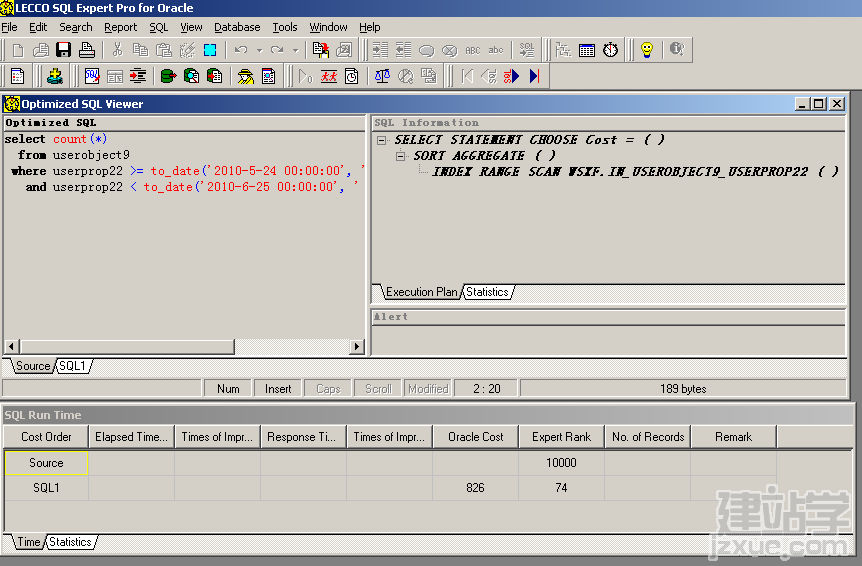862x566 pixels.
Task: Select the SQL1 row cell
Action: (x=46, y=488)
